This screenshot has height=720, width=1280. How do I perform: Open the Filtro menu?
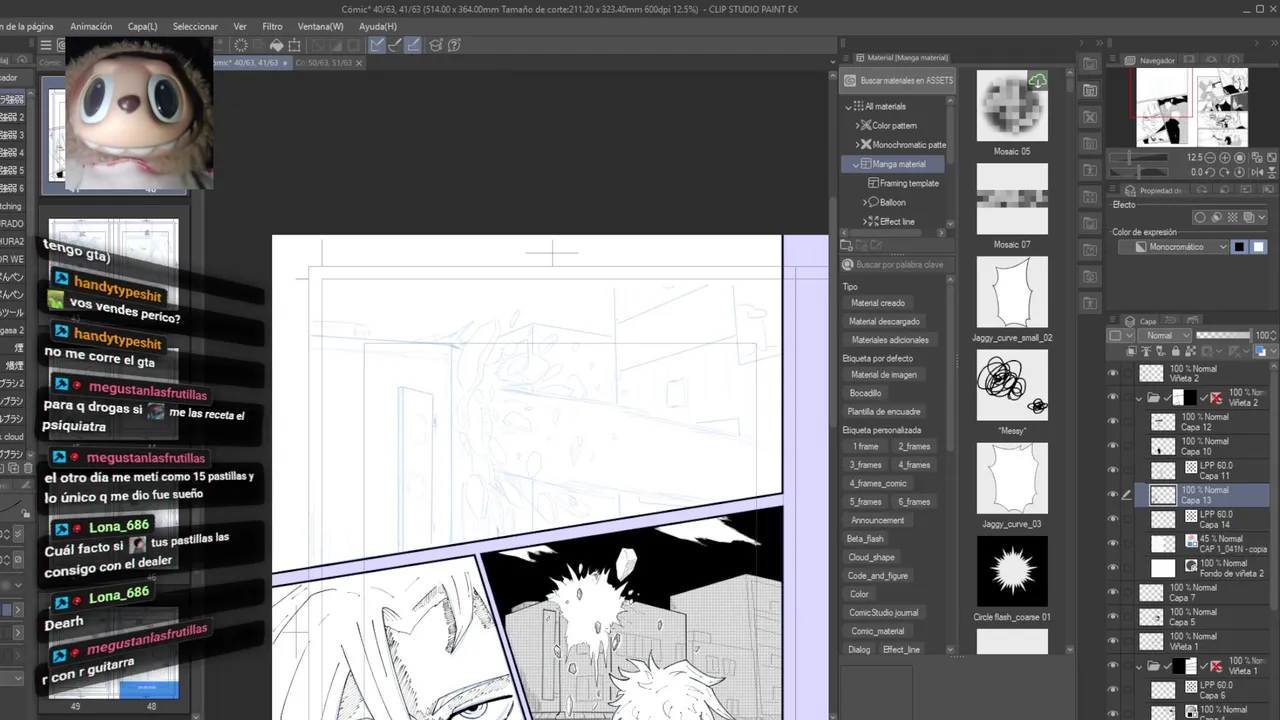pos(272,26)
